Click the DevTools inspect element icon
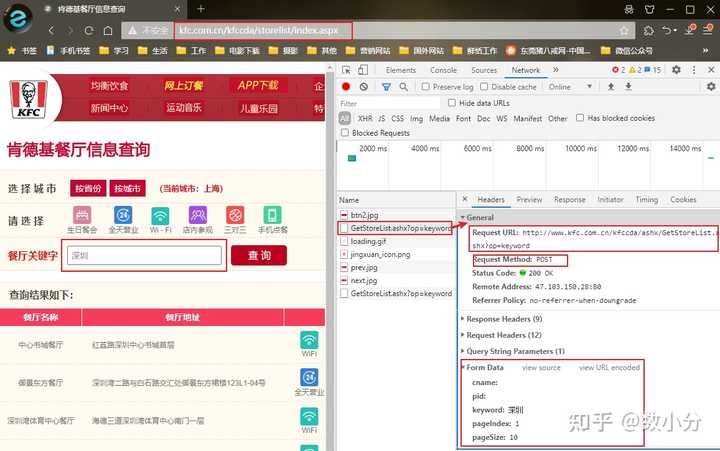Viewport: 720px width, 451px height. point(346,70)
